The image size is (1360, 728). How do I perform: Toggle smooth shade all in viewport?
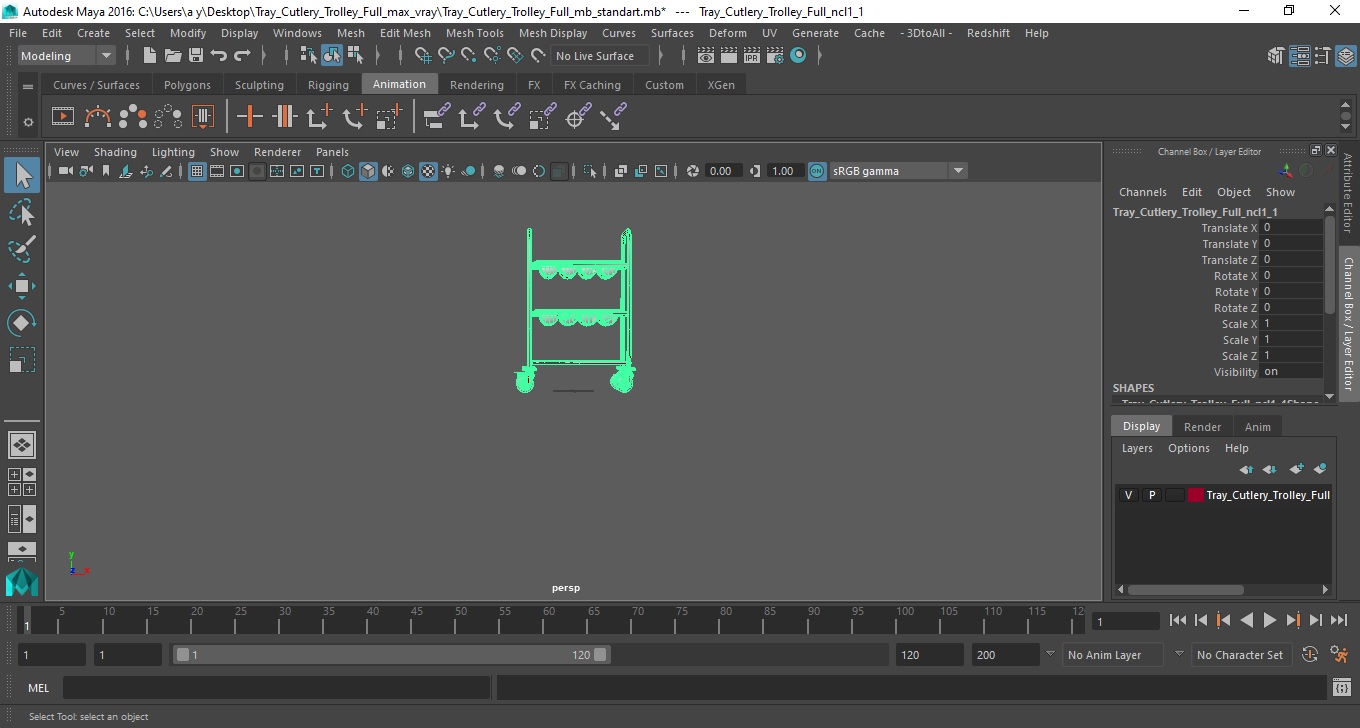click(x=368, y=171)
